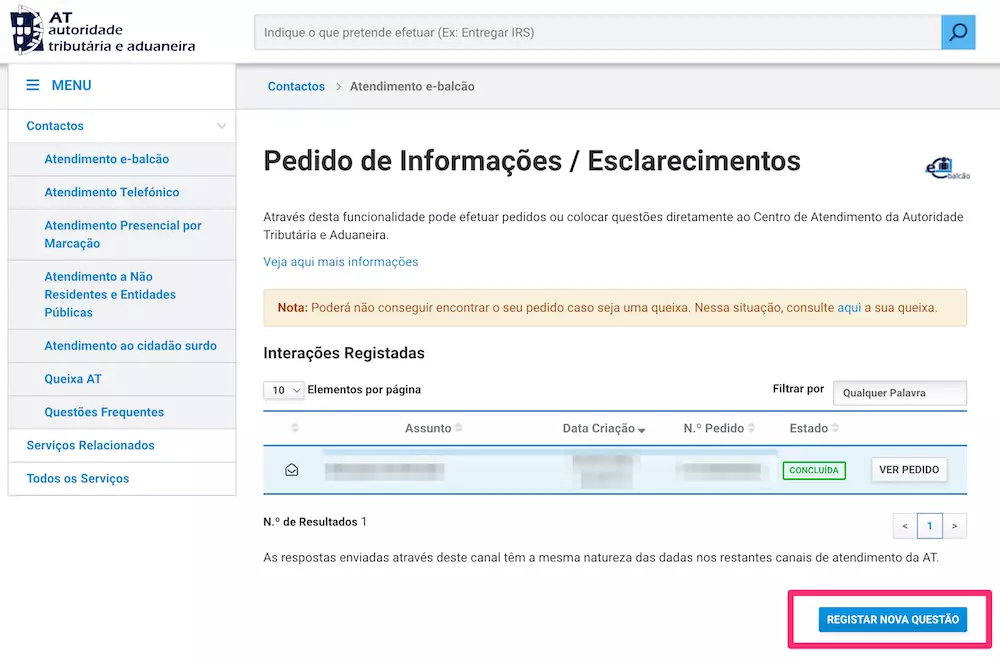
Task: Click the VER PEDIDO button
Action: pyautogui.click(x=909, y=470)
